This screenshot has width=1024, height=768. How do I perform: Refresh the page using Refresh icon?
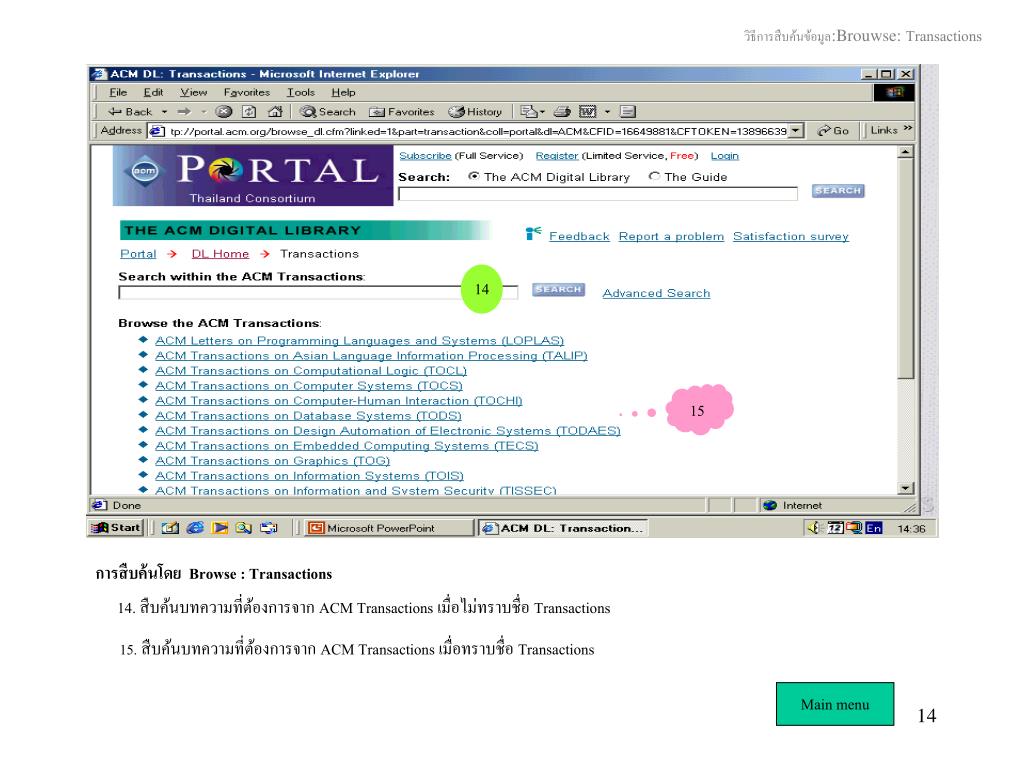249,112
